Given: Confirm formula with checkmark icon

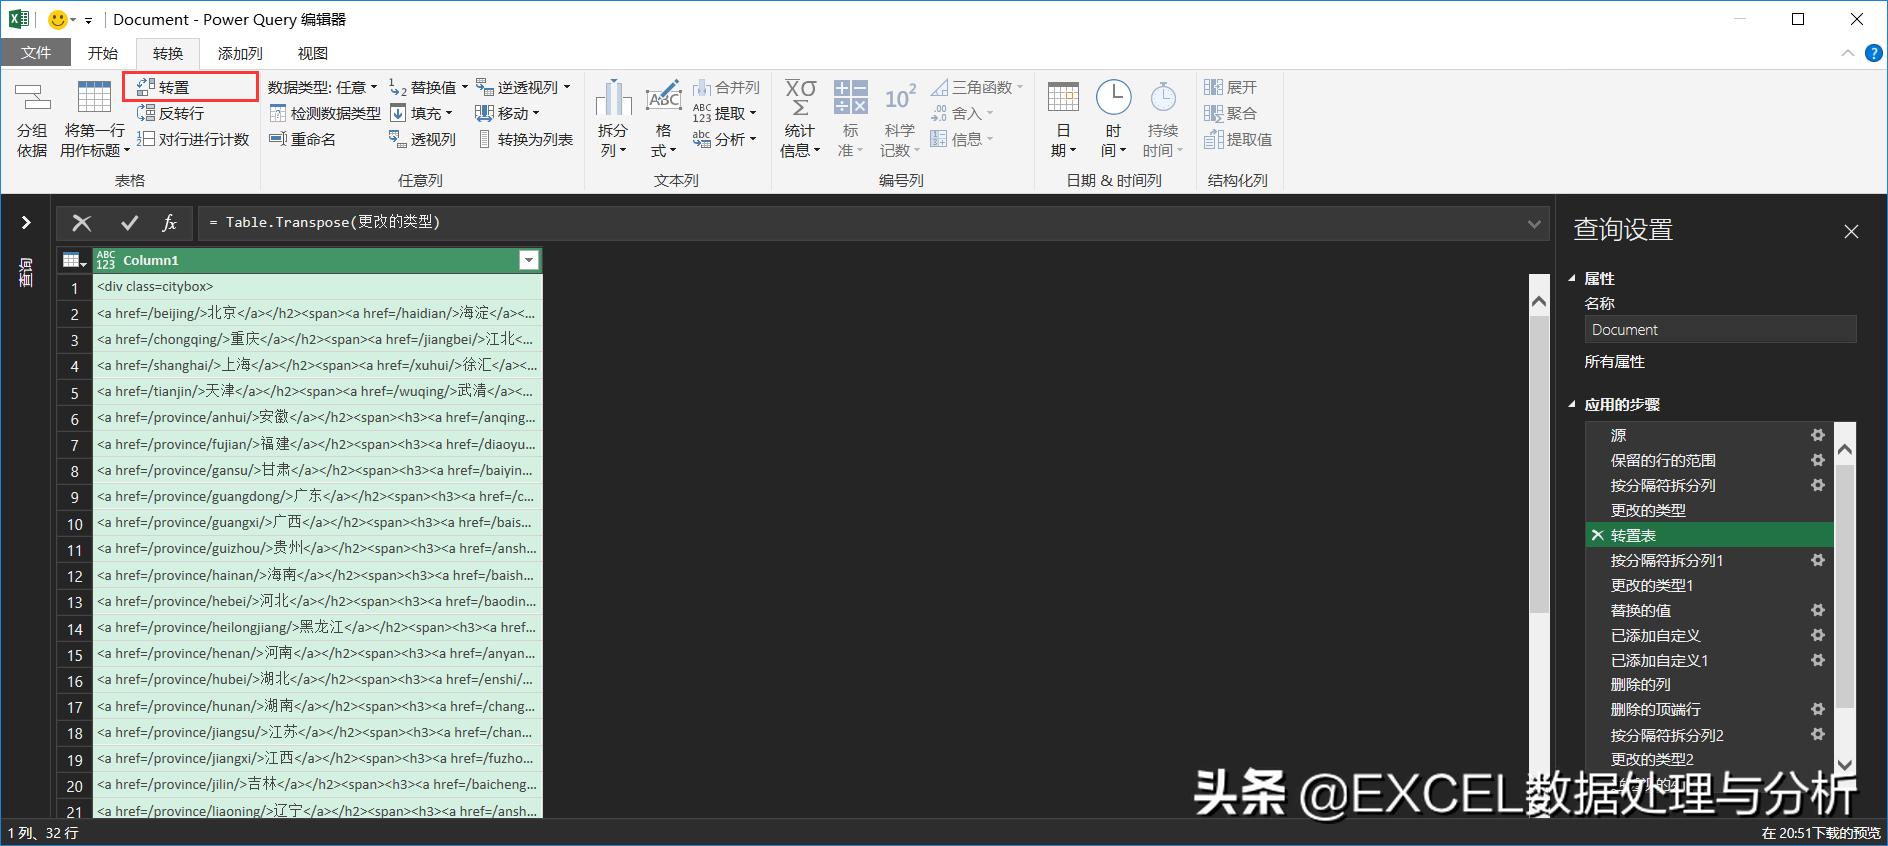Looking at the screenshot, I should click(x=129, y=223).
